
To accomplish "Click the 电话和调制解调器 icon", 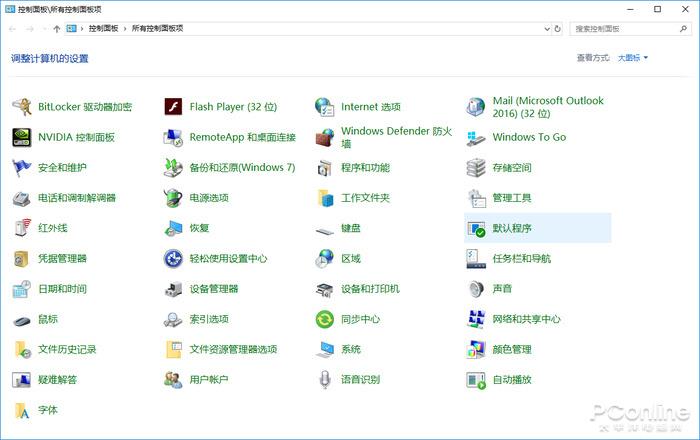I will click(21, 198).
